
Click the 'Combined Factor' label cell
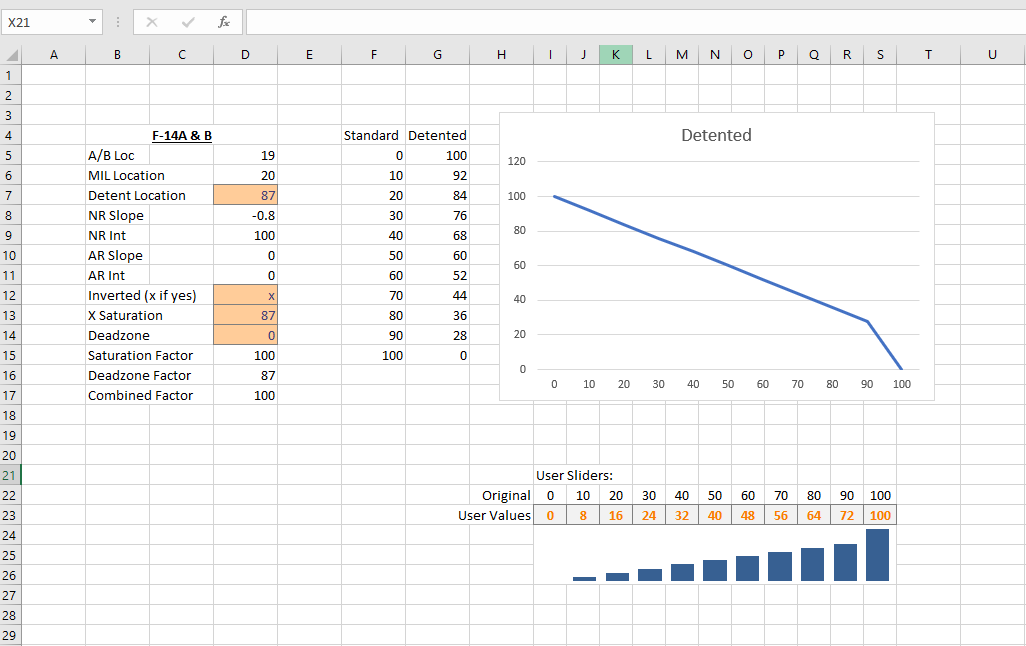click(x=141, y=395)
